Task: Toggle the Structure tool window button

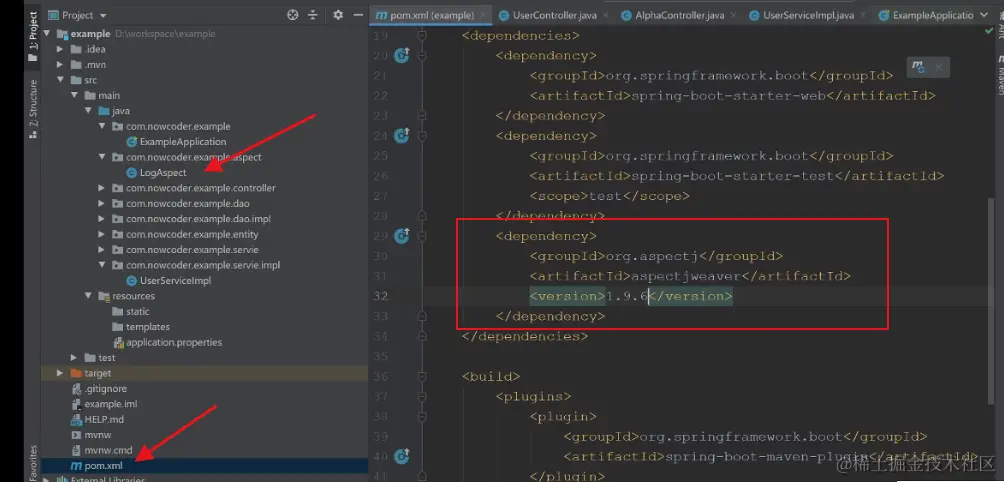Action: [x=33, y=109]
